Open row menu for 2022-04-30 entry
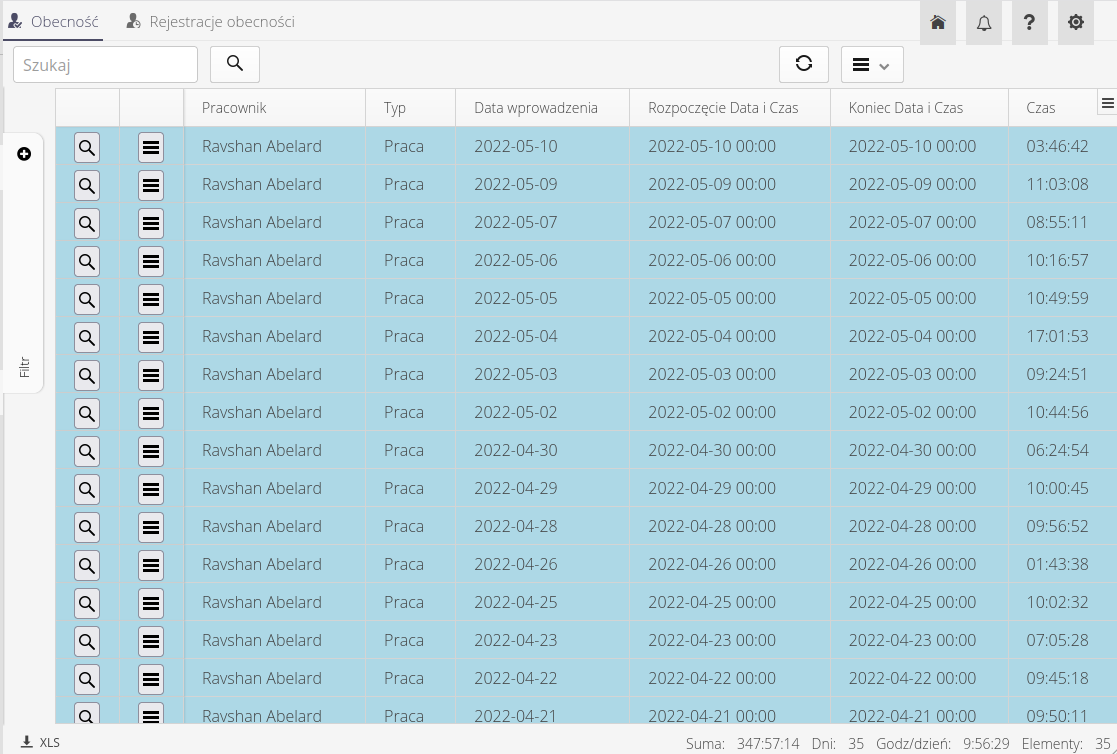This screenshot has height=754, width=1117. tap(151, 451)
